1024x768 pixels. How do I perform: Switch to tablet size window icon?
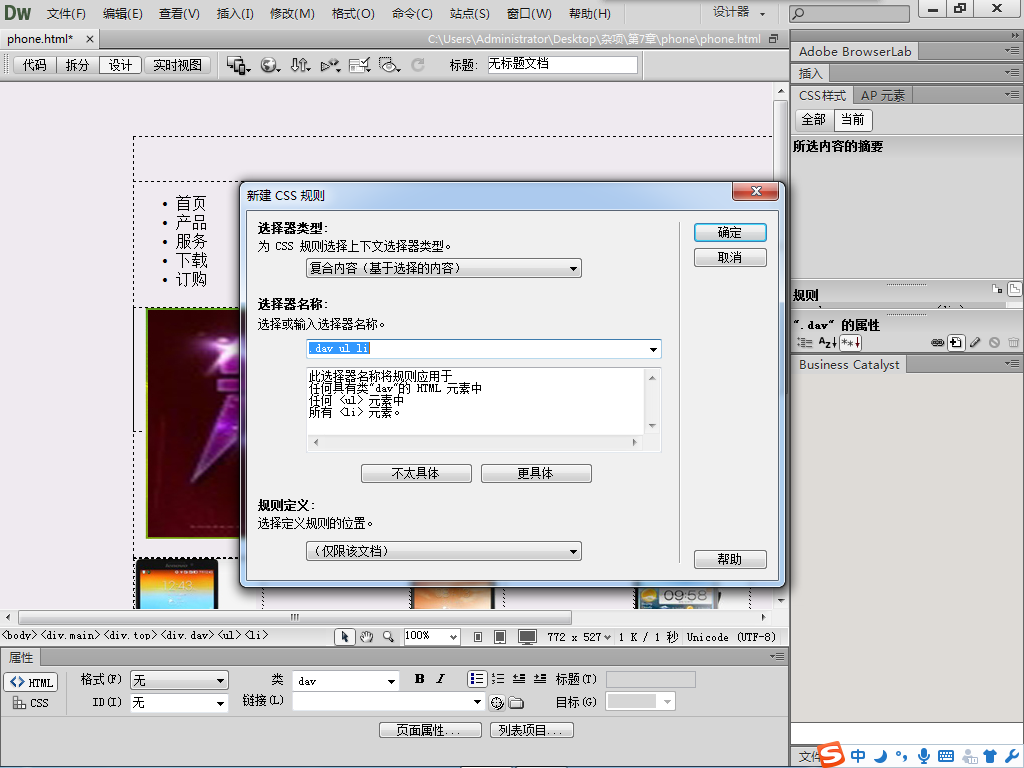[500, 637]
